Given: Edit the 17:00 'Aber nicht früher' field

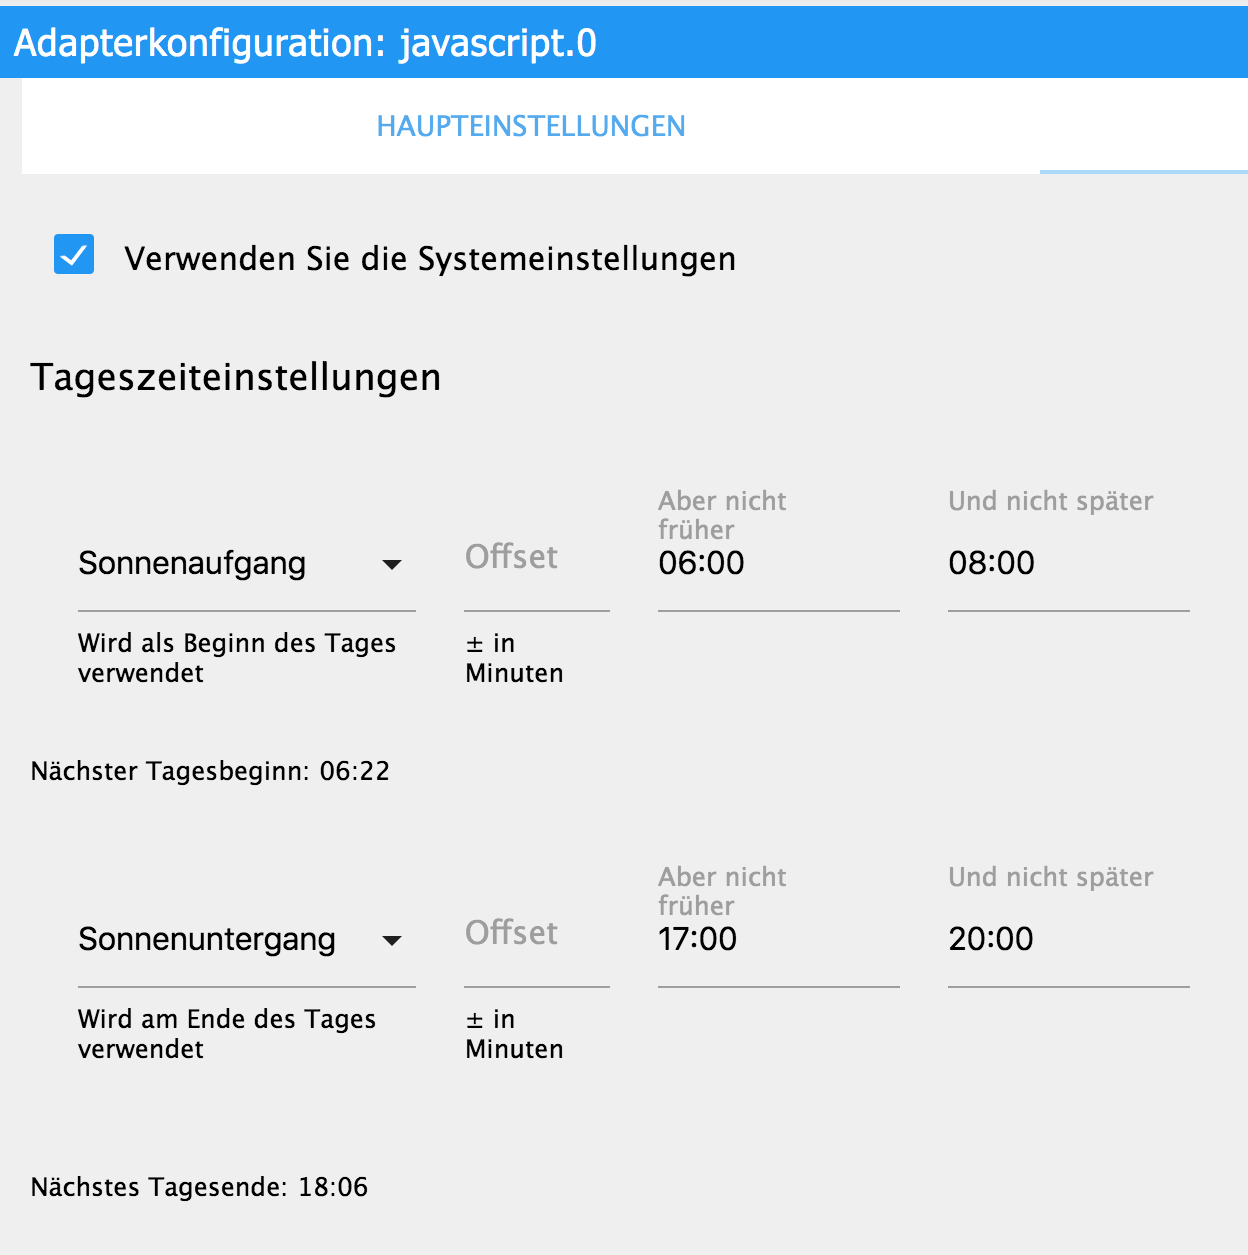Looking at the screenshot, I should coord(777,940).
